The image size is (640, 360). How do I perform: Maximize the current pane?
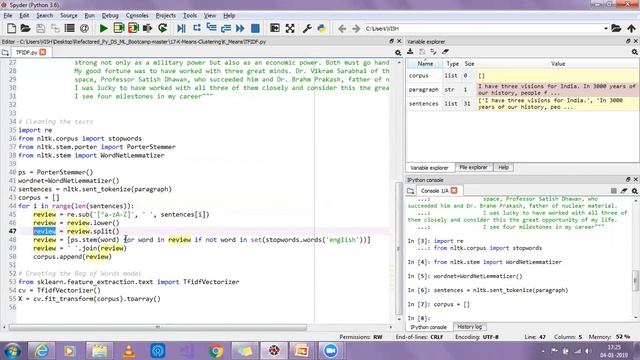pos(275,28)
